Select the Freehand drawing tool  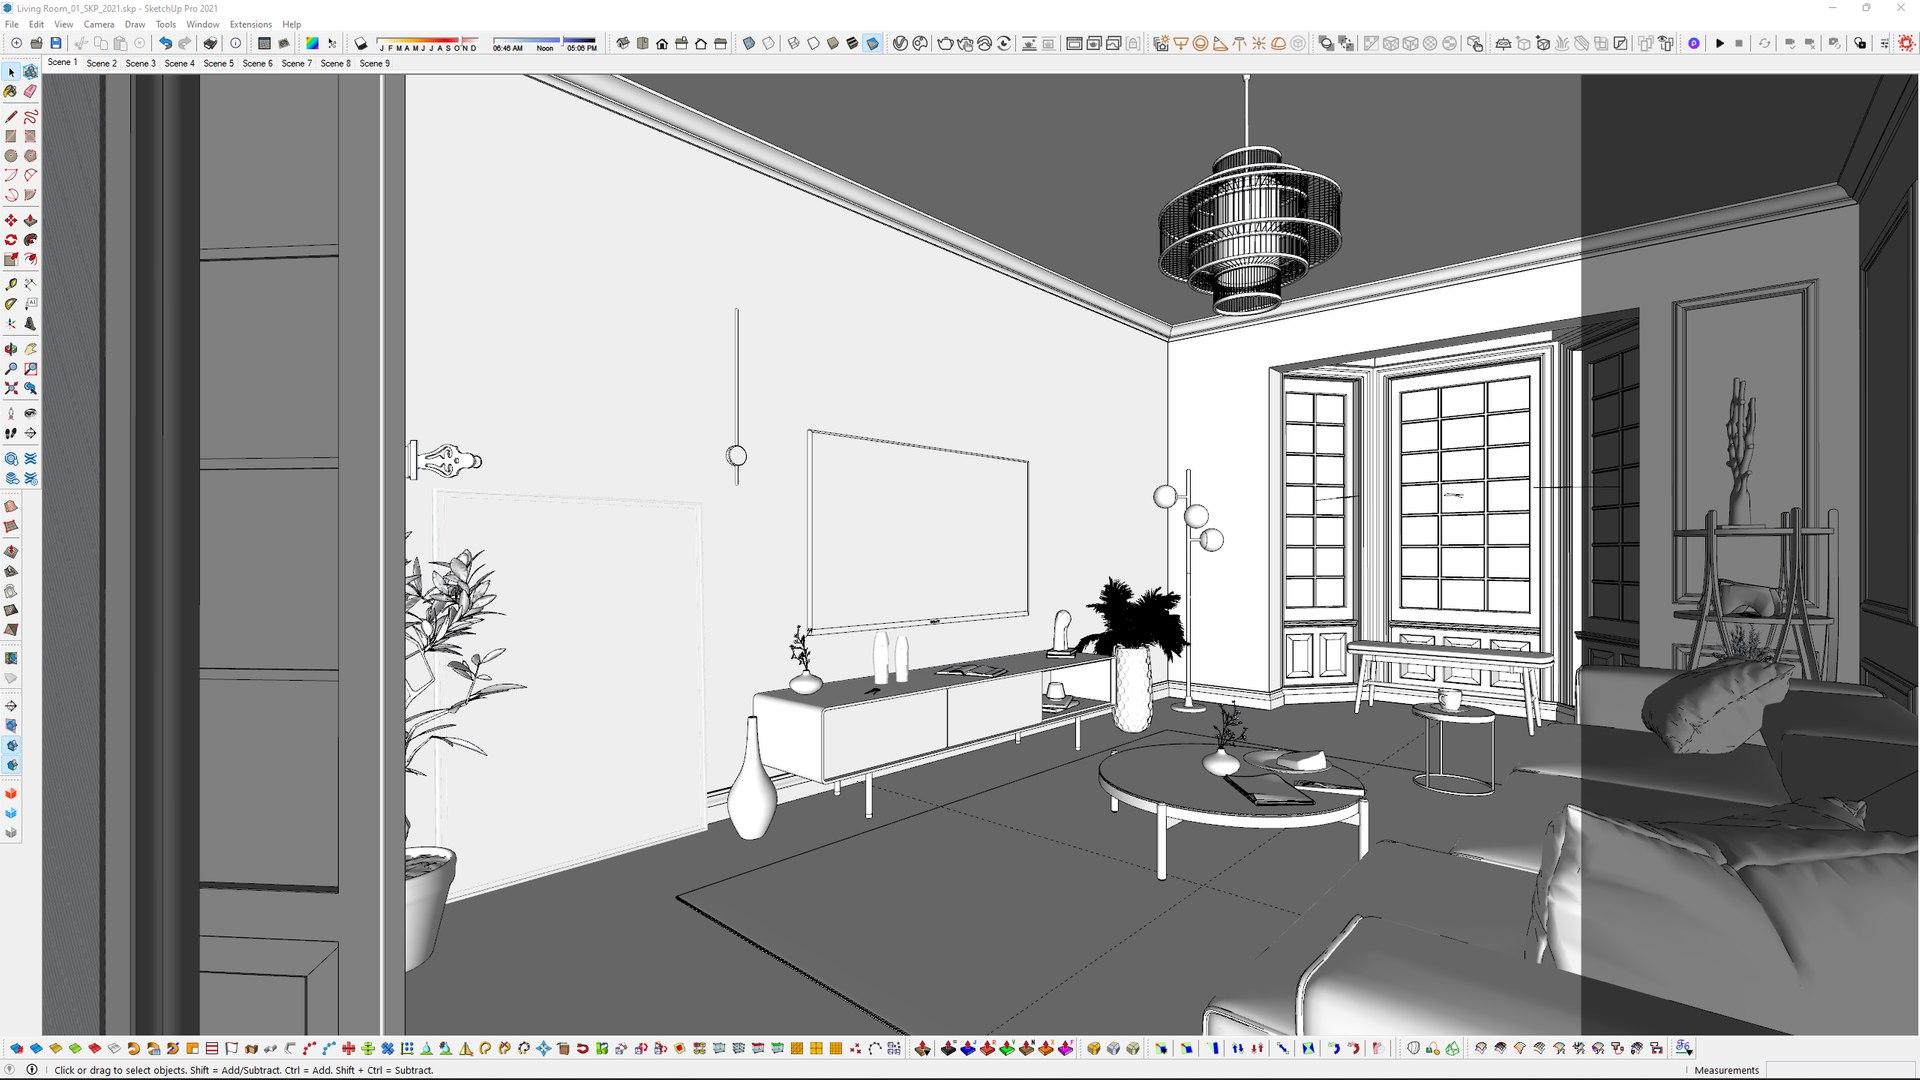coord(30,117)
